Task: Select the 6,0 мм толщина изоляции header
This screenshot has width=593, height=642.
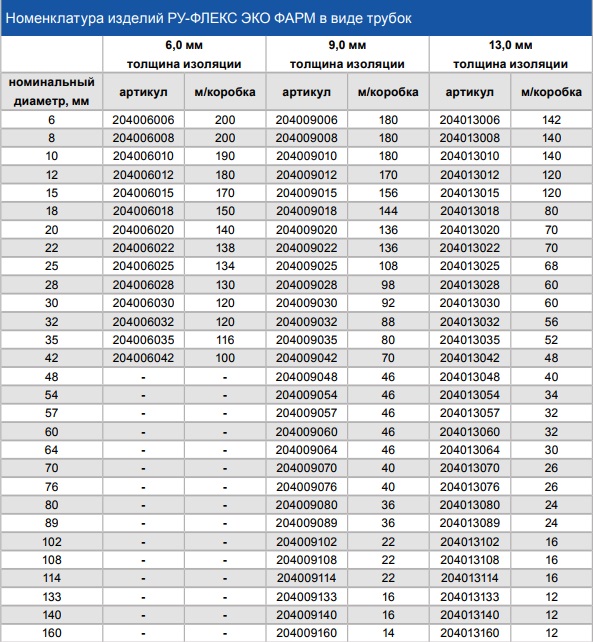Action: tap(184, 54)
